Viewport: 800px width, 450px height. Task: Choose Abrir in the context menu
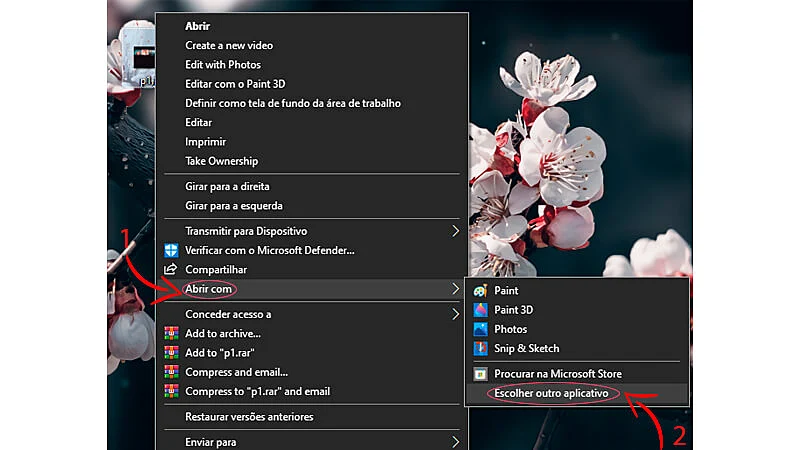[x=197, y=26]
